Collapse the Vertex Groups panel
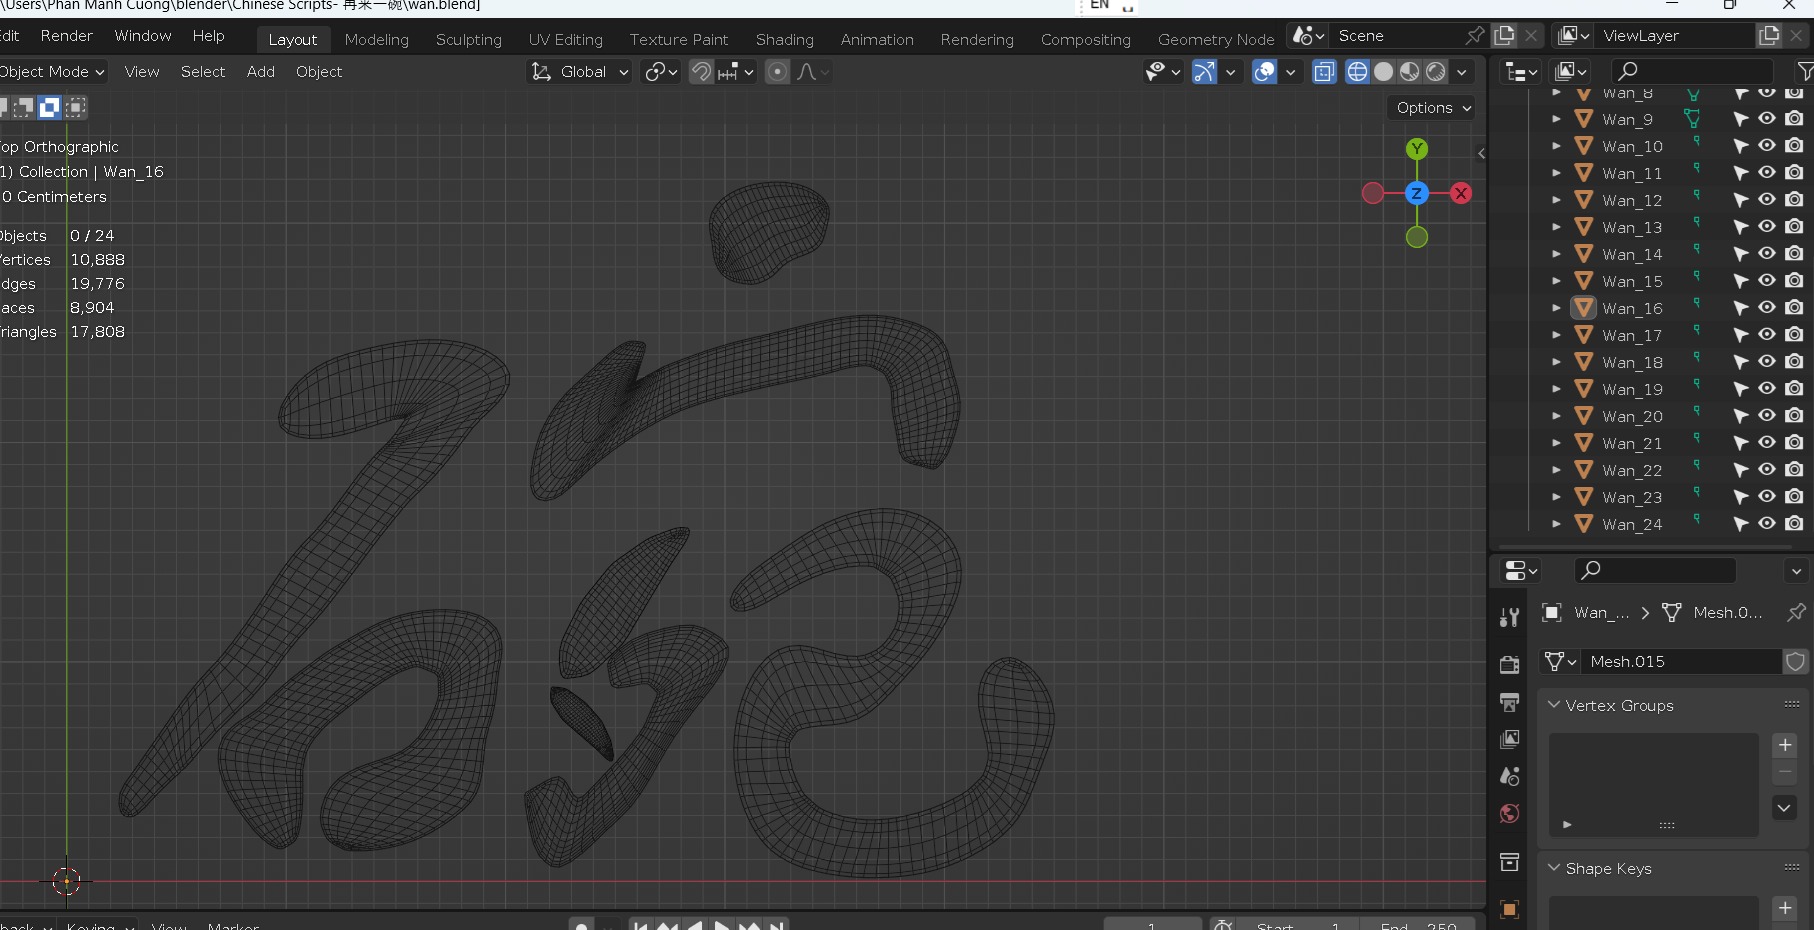1814x930 pixels. click(1554, 705)
